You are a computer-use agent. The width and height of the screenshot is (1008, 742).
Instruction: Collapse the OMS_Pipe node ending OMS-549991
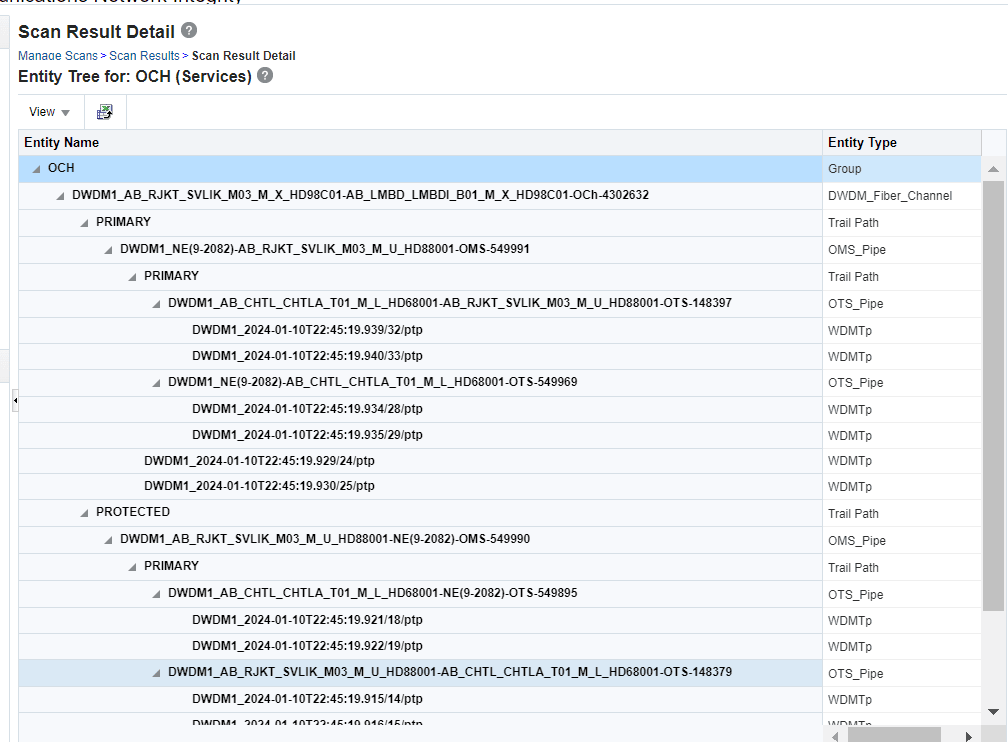[x=108, y=248]
